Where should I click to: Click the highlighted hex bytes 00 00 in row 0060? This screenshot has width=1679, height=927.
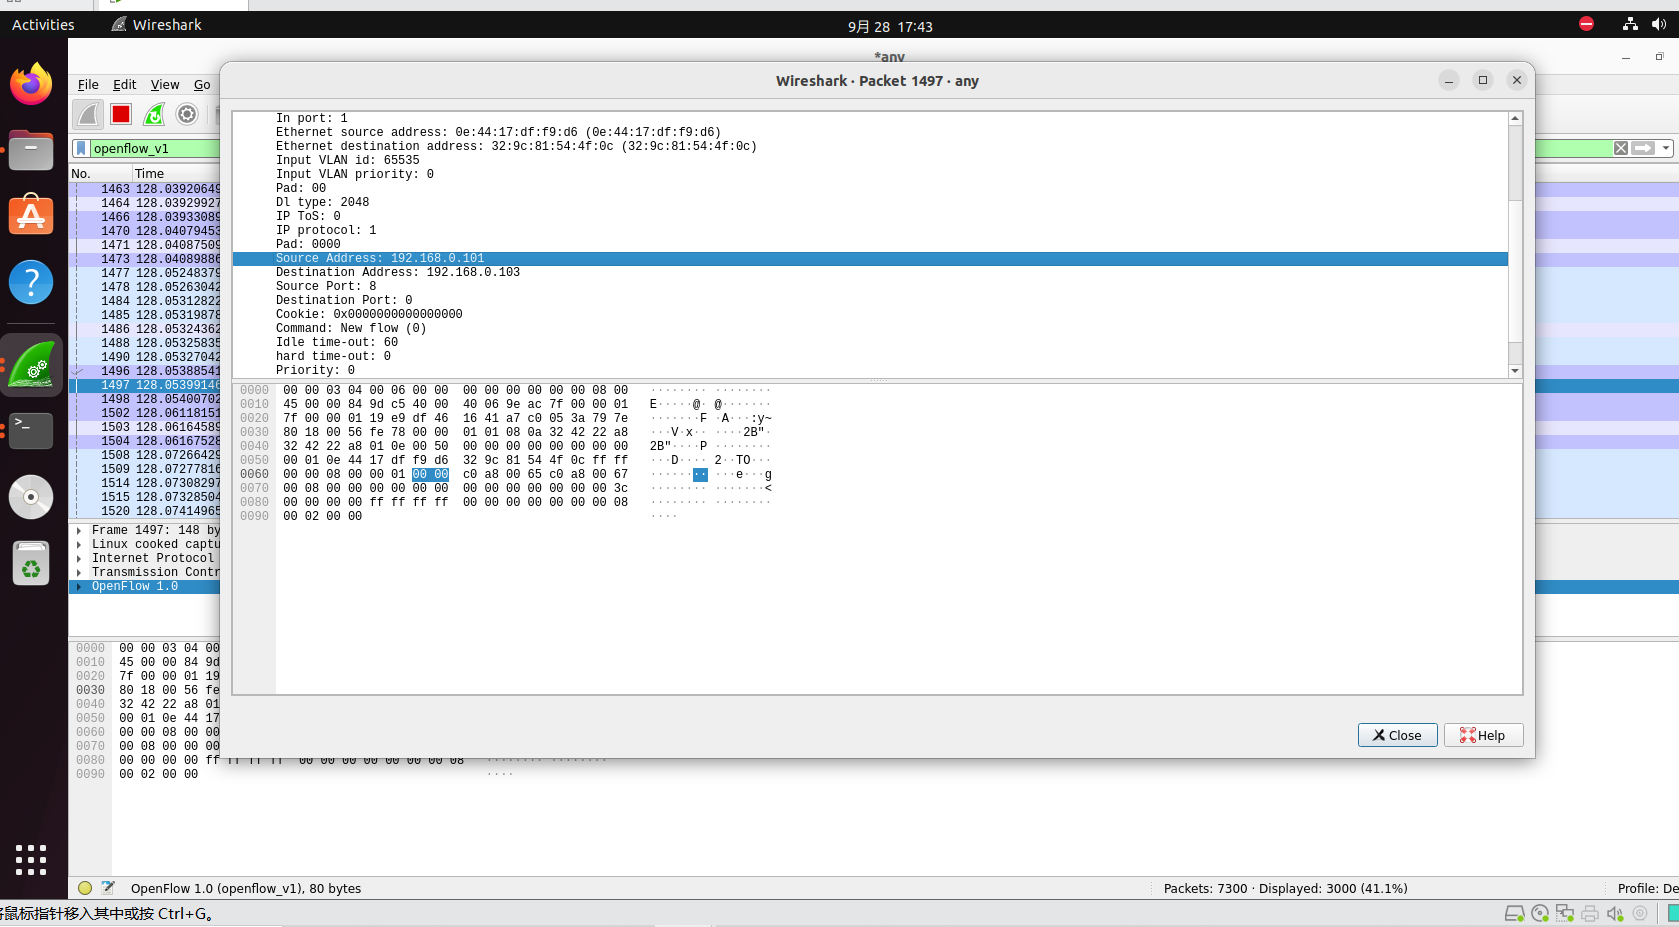pyautogui.click(x=430, y=474)
